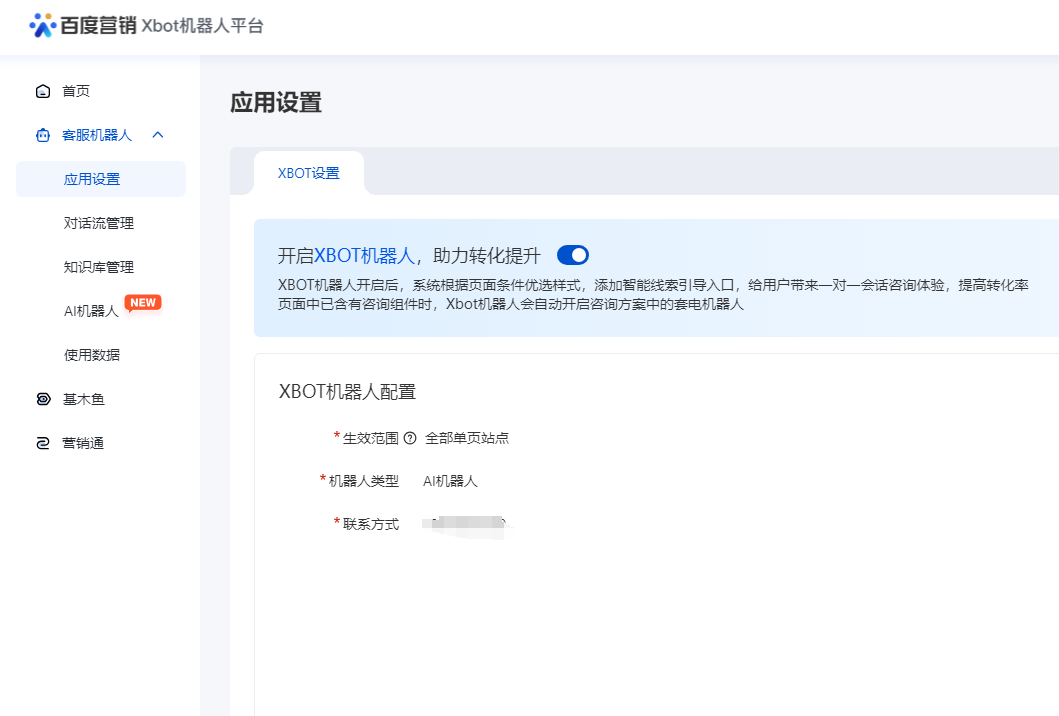Image resolution: width=1059 pixels, height=716 pixels.
Task: Select the 客服机器人 menu label
Action: pyautogui.click(x=97, y=135)
